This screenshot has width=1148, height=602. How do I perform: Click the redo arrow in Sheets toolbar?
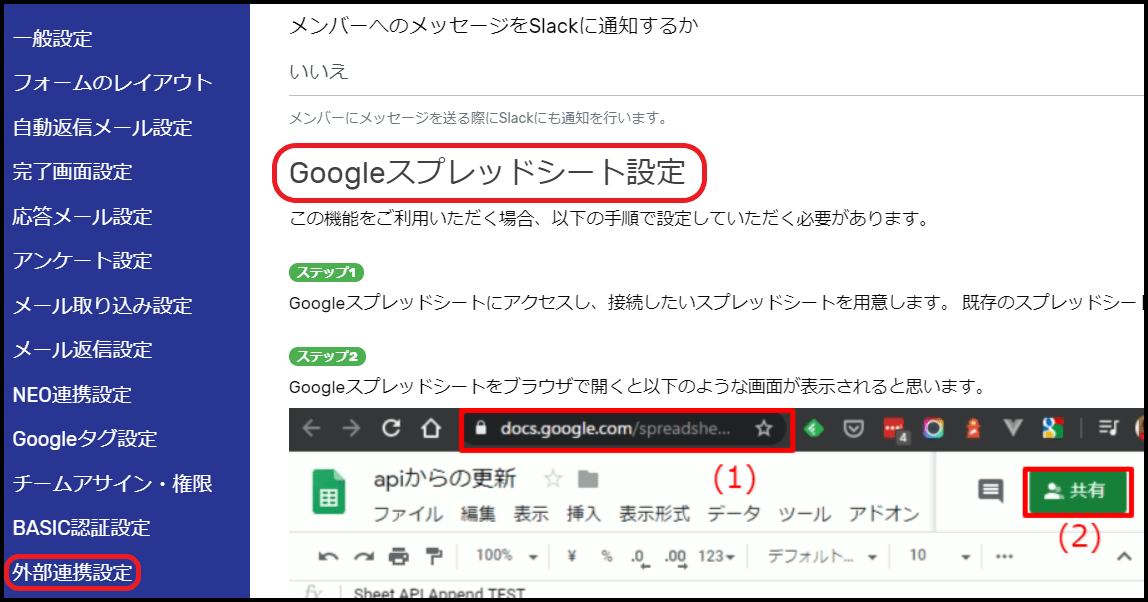click(363, 557)
